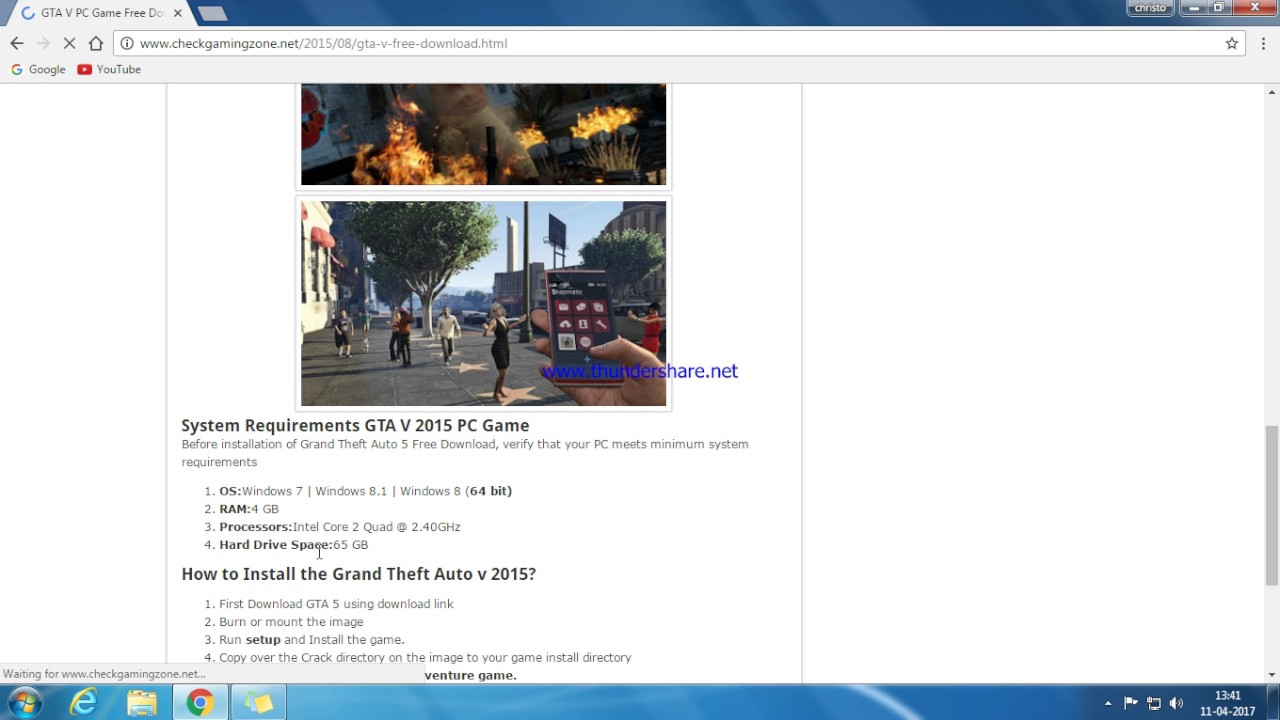1280x720 pixels.
Task: Open the browser home page
Action: [96, 43]
